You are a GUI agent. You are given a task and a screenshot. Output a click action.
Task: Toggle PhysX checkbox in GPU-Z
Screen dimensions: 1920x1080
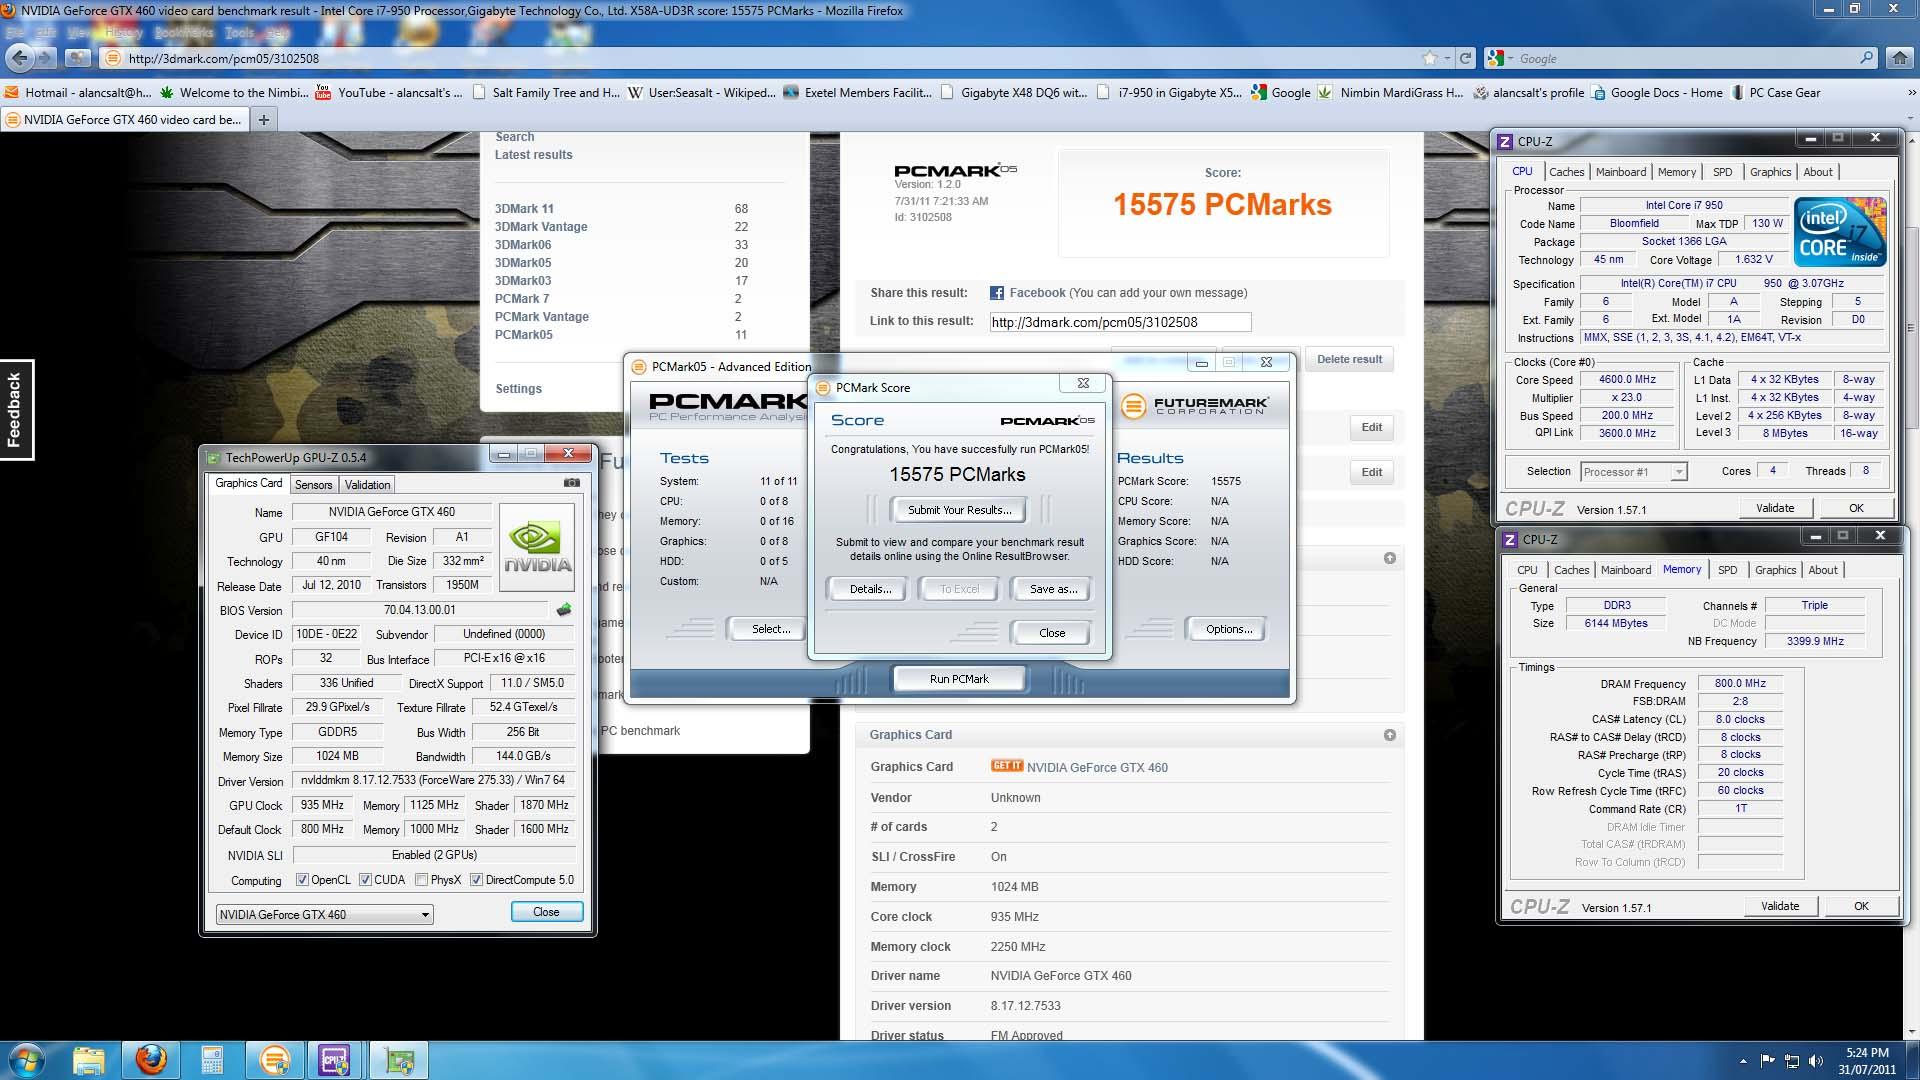422,880
